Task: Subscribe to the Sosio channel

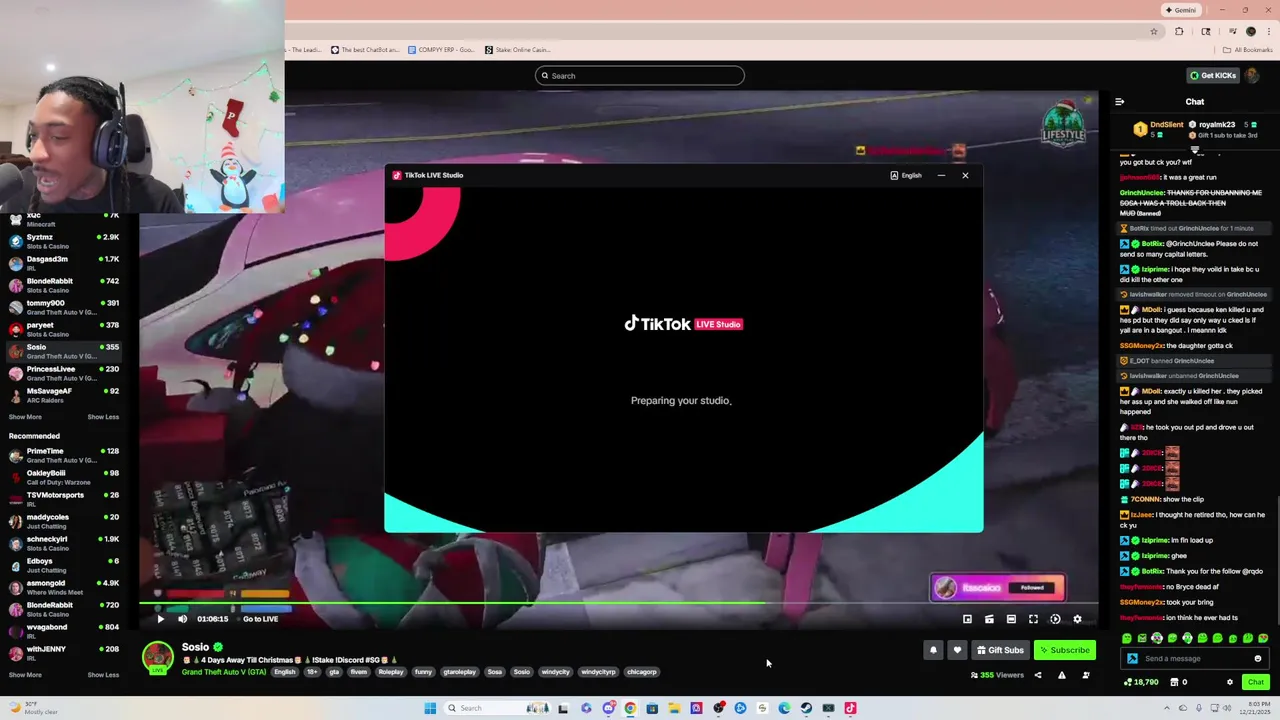Action: (1064, 650)
